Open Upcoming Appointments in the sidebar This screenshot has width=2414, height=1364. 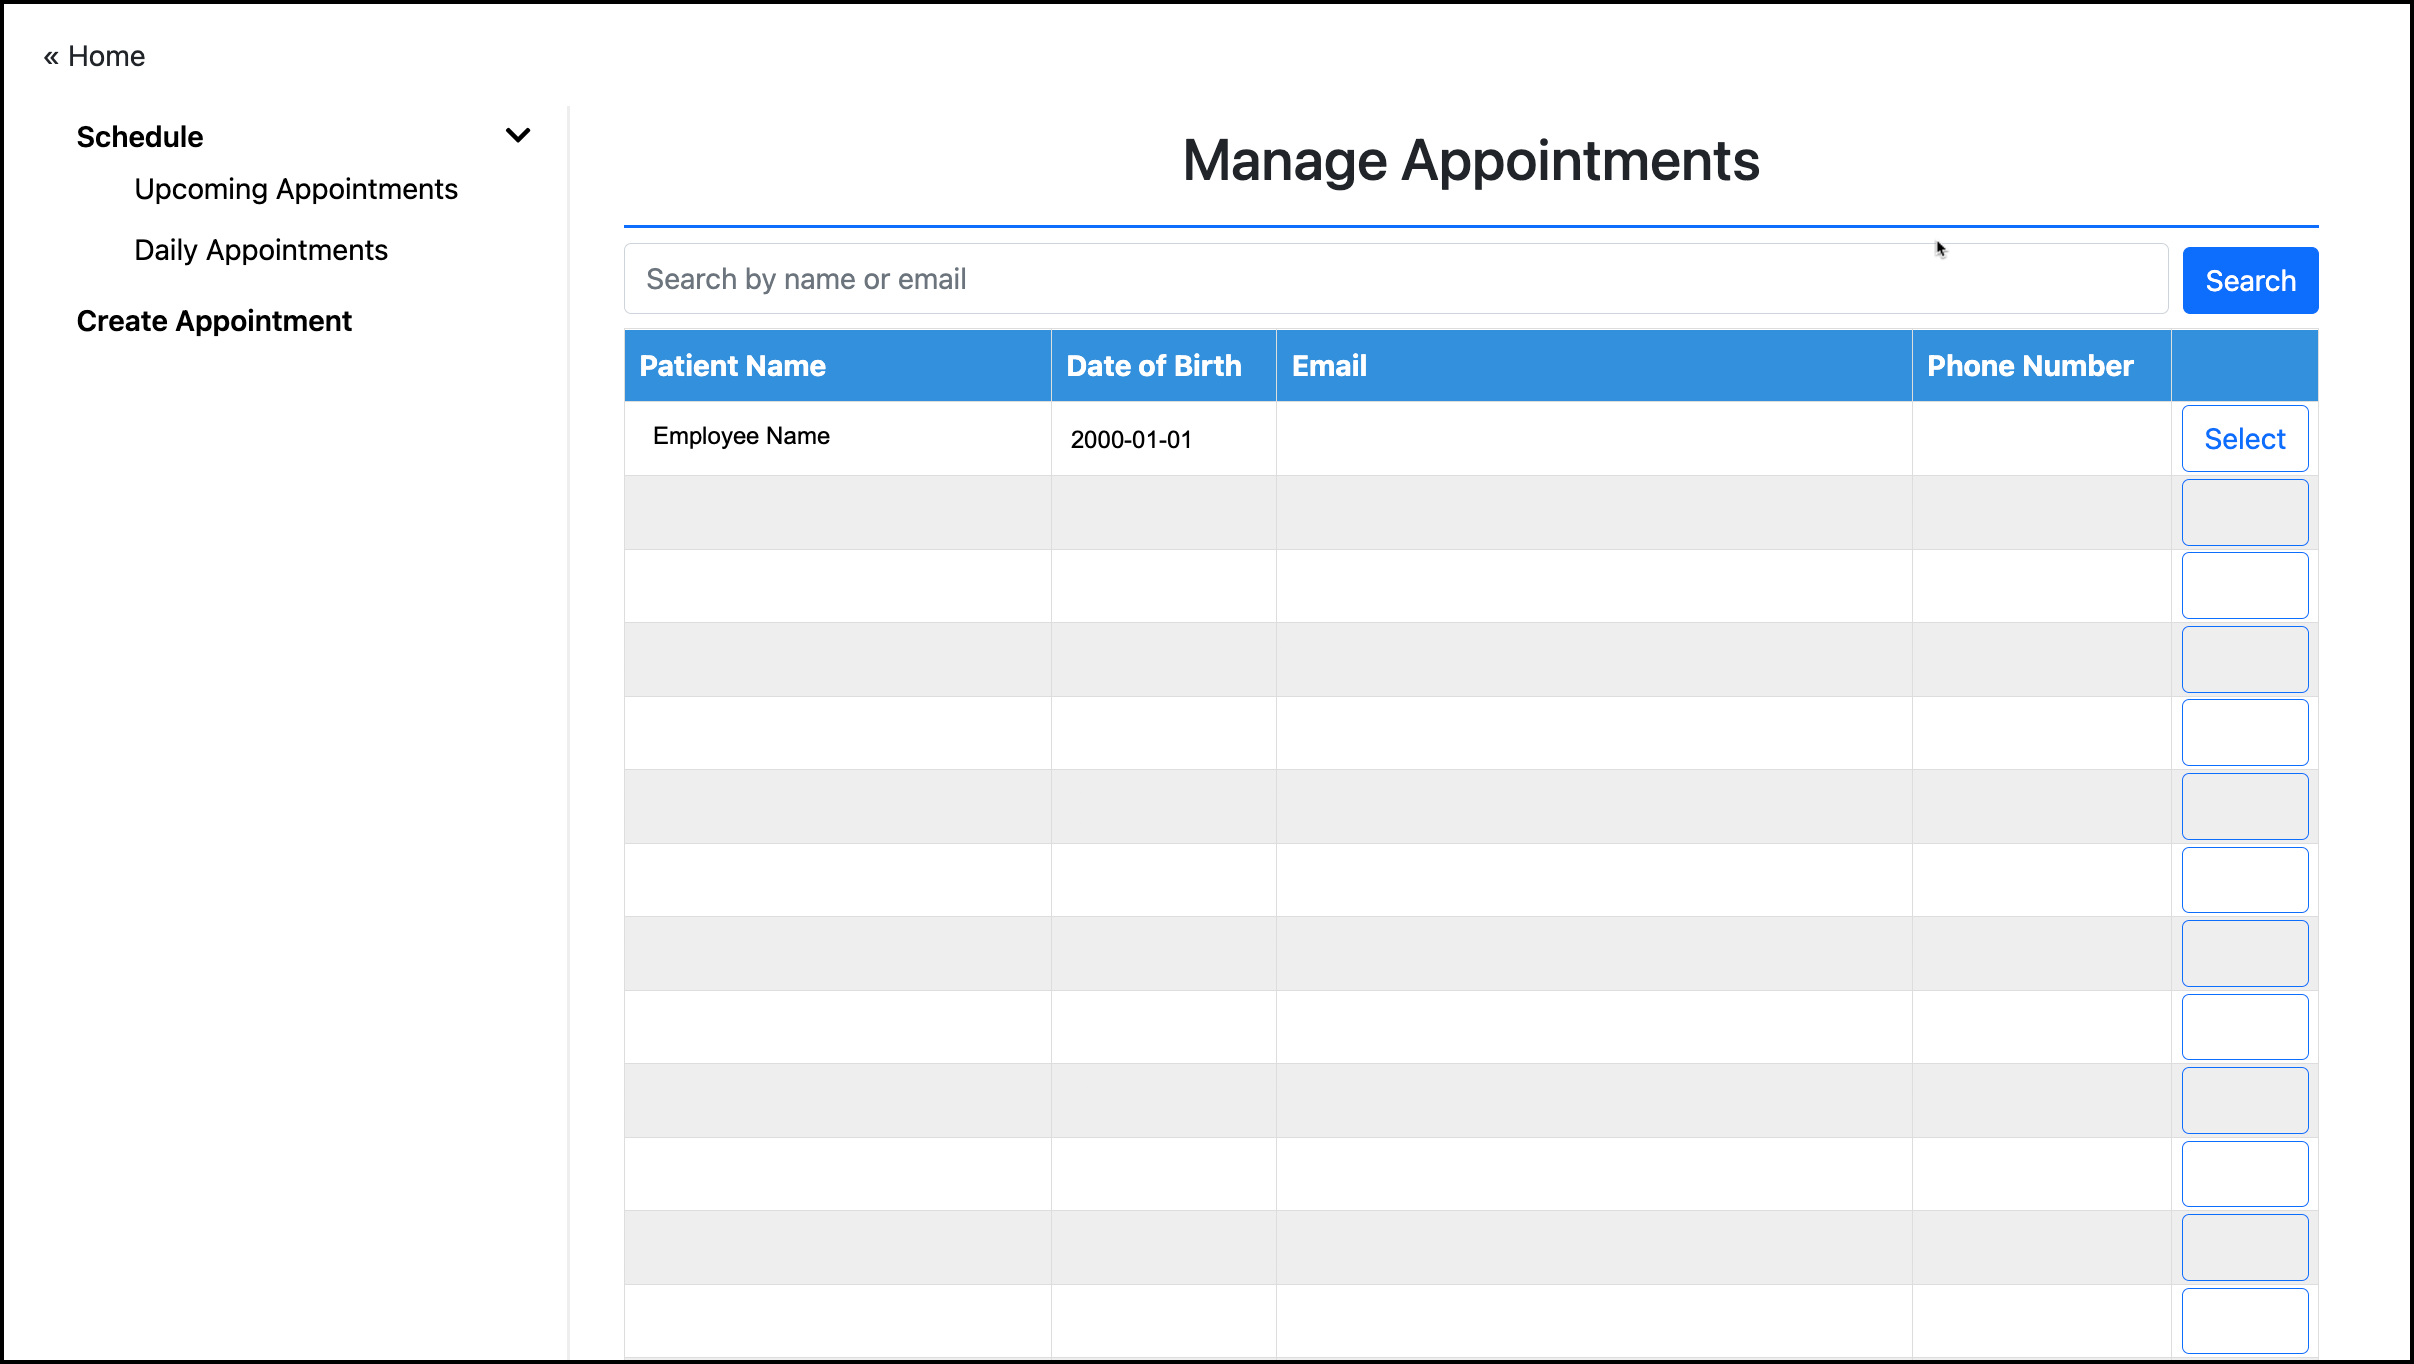pos(296,189)
